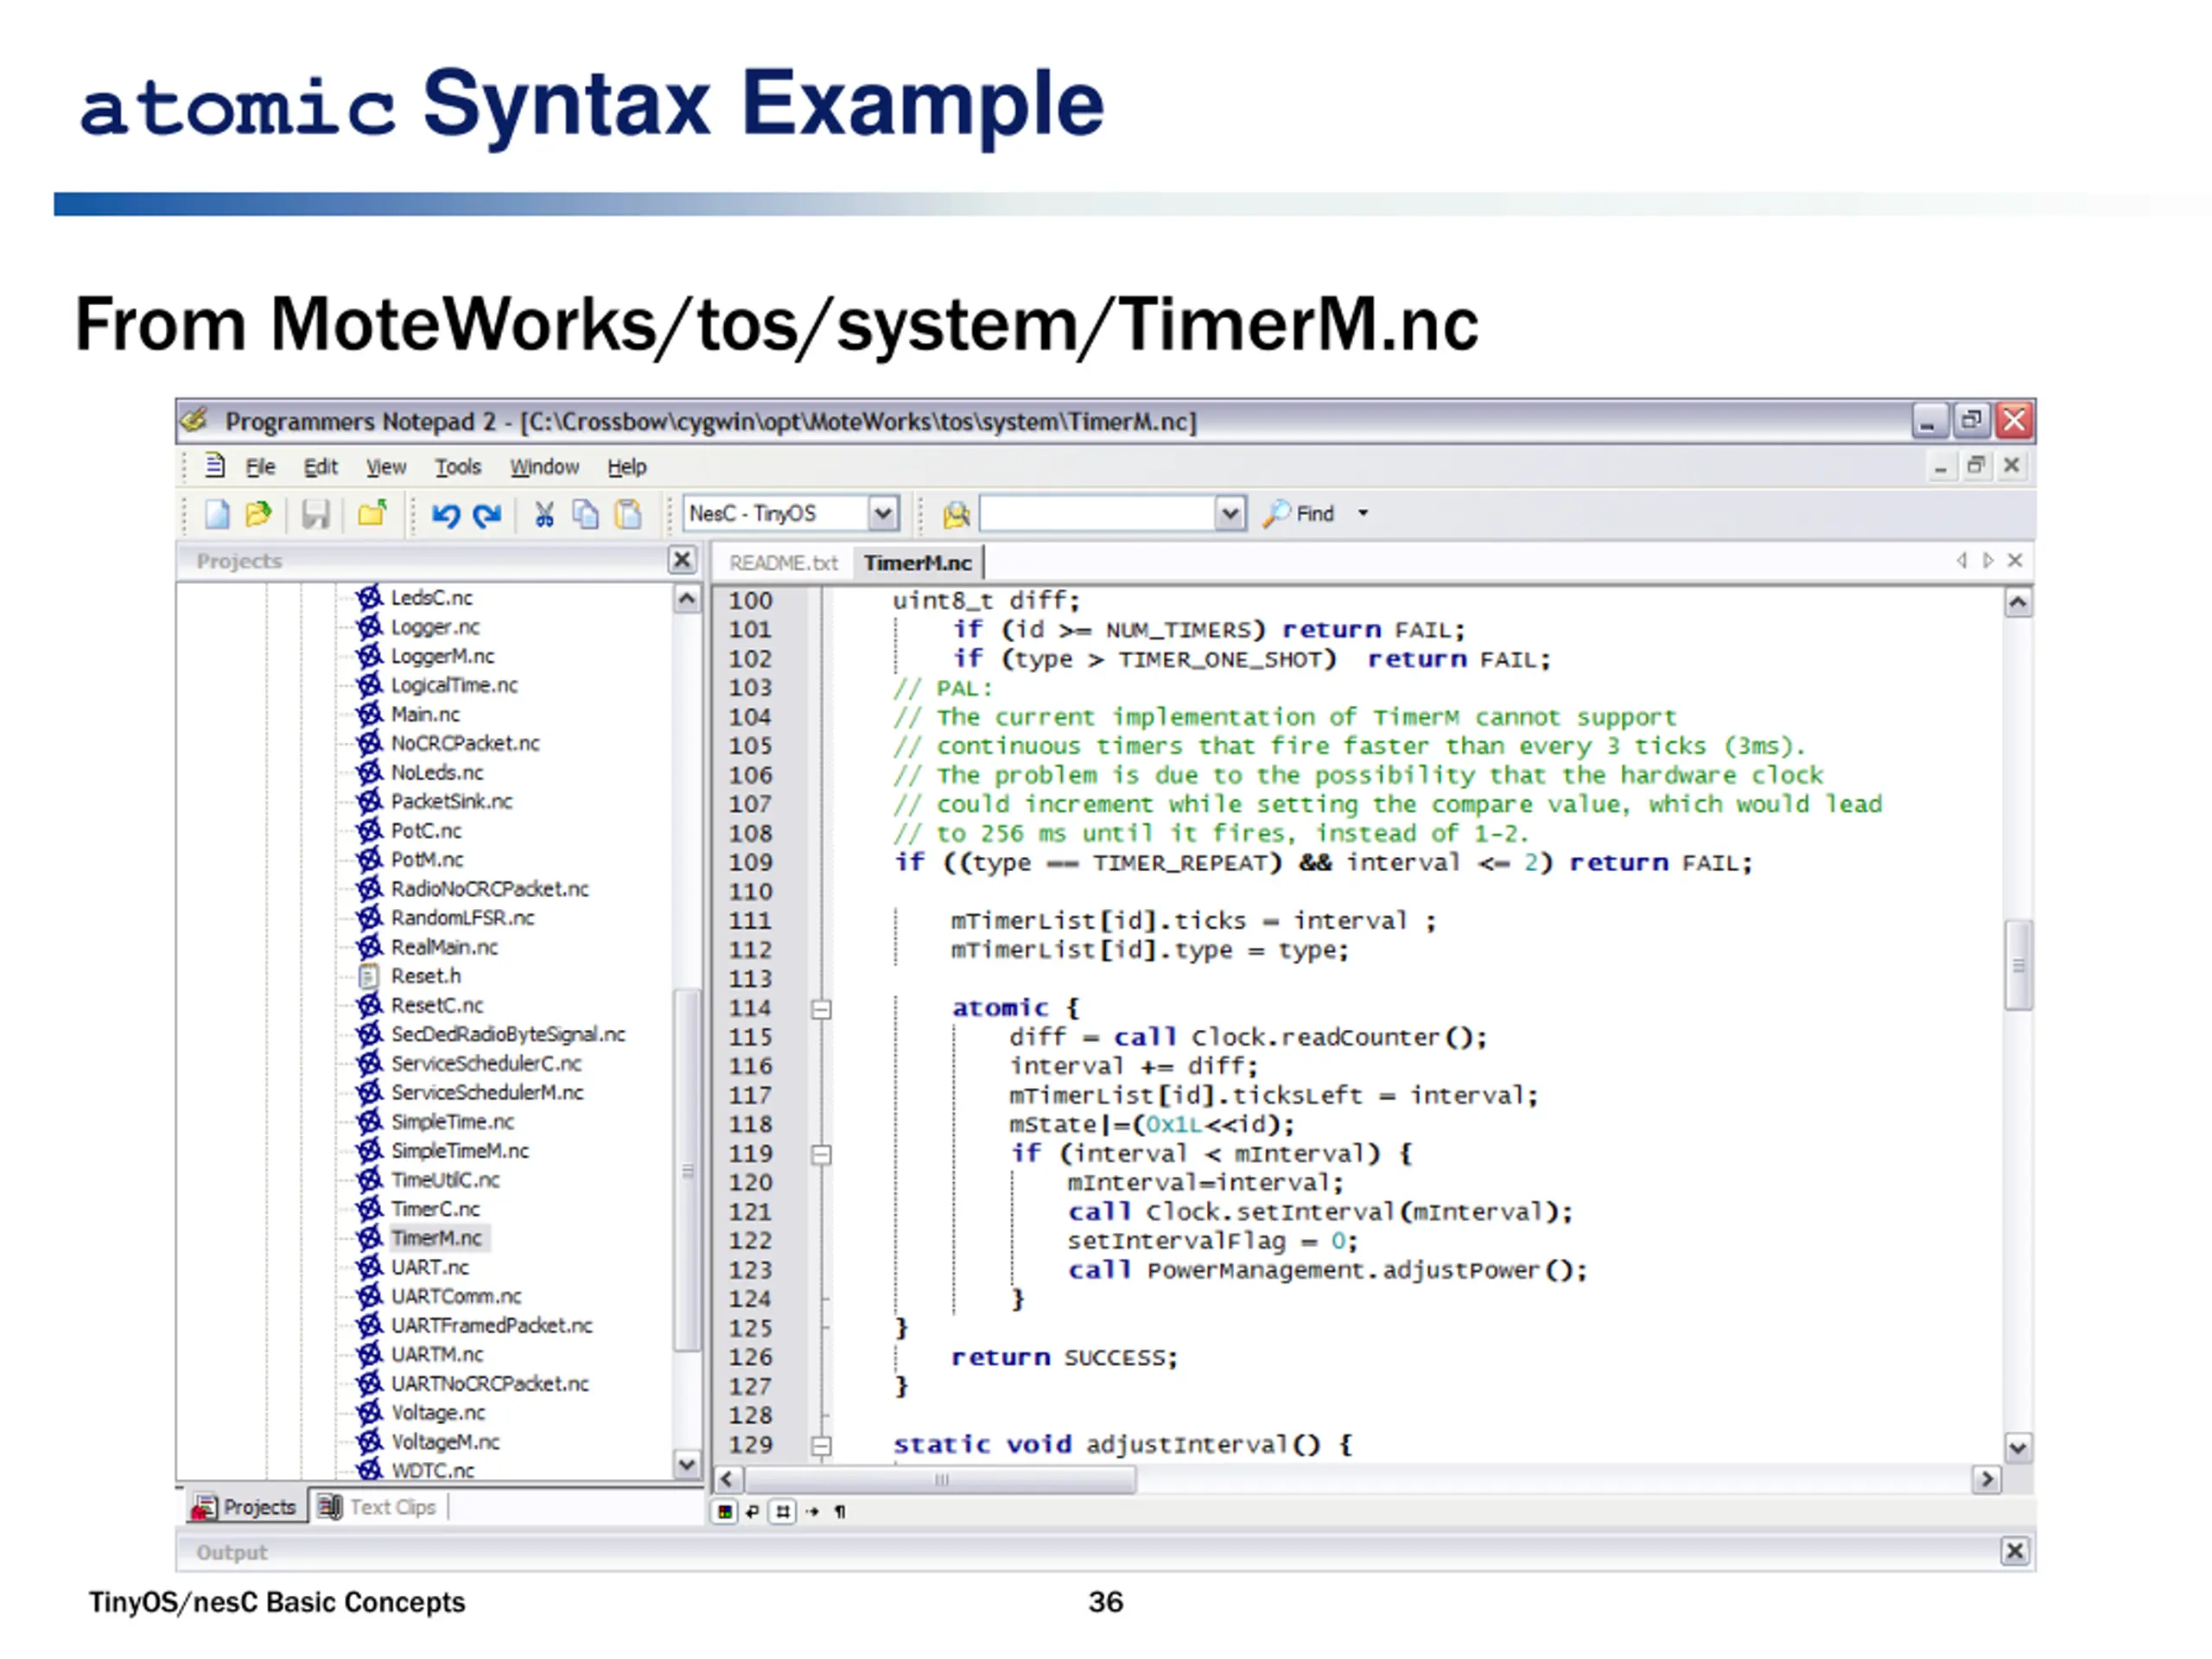Close the Output panel
The image size is (2212, 1659).
(x=2014, y=1551)
